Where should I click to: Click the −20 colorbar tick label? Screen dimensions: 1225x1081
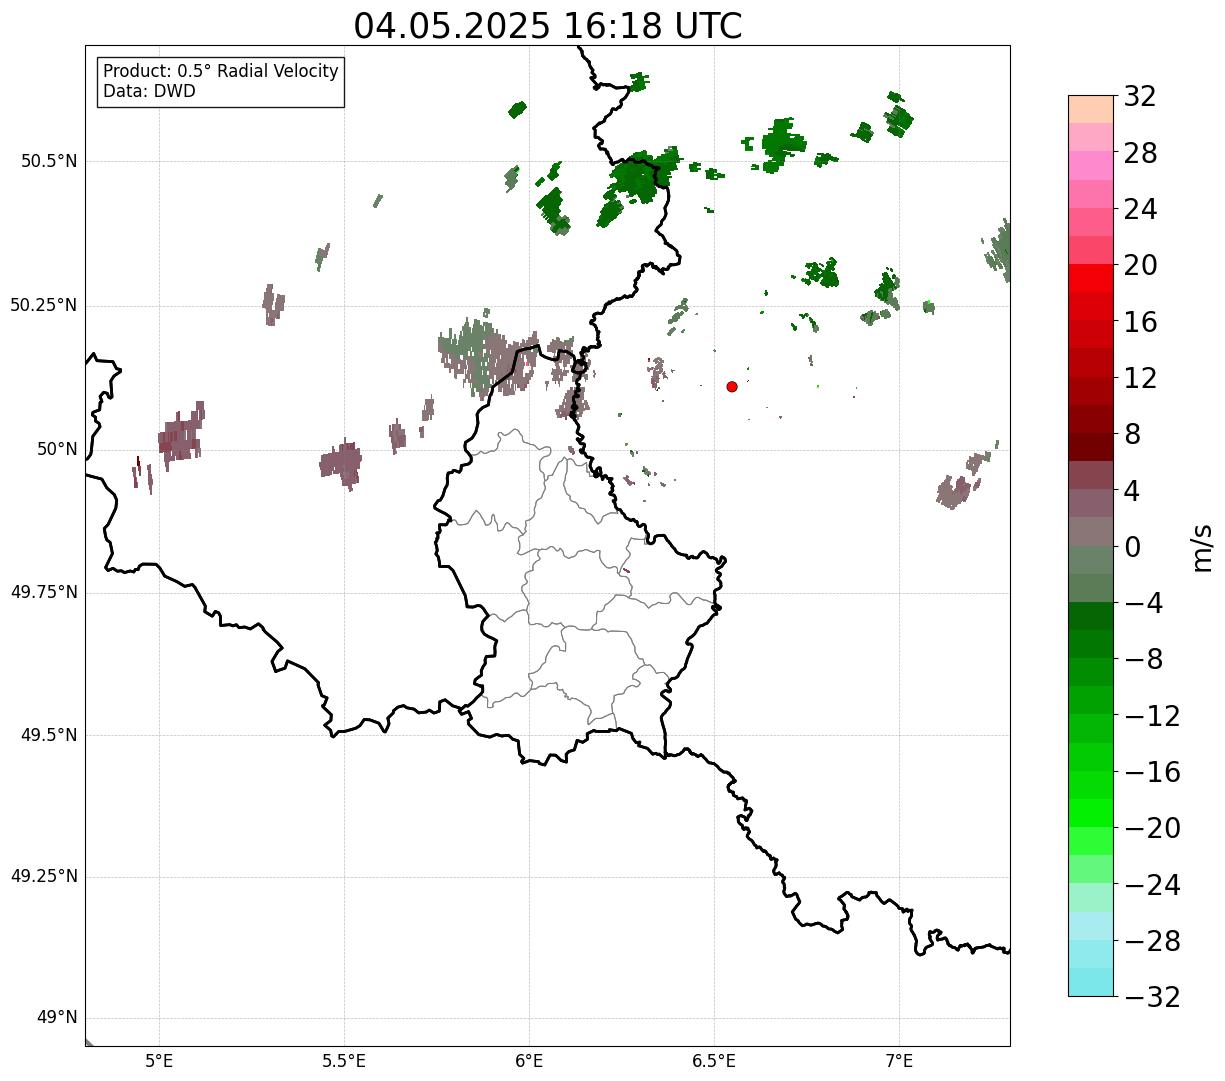click(x=1152, y=829)
